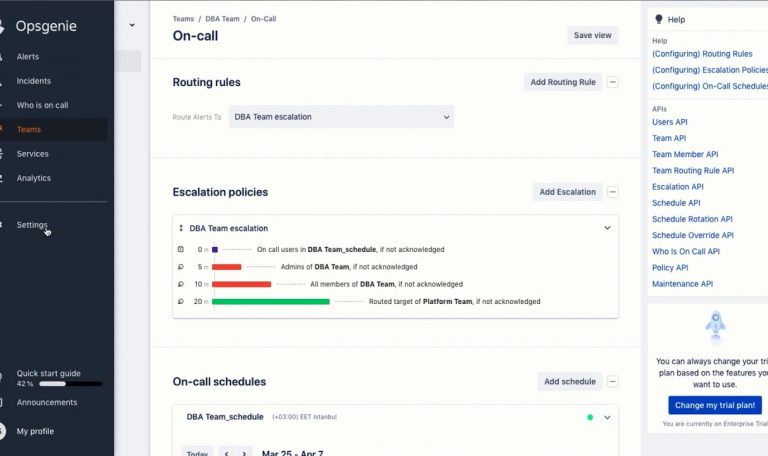Click the On-Call breadcrumb
Screen dimensions: 768x456
click(264, 19)
